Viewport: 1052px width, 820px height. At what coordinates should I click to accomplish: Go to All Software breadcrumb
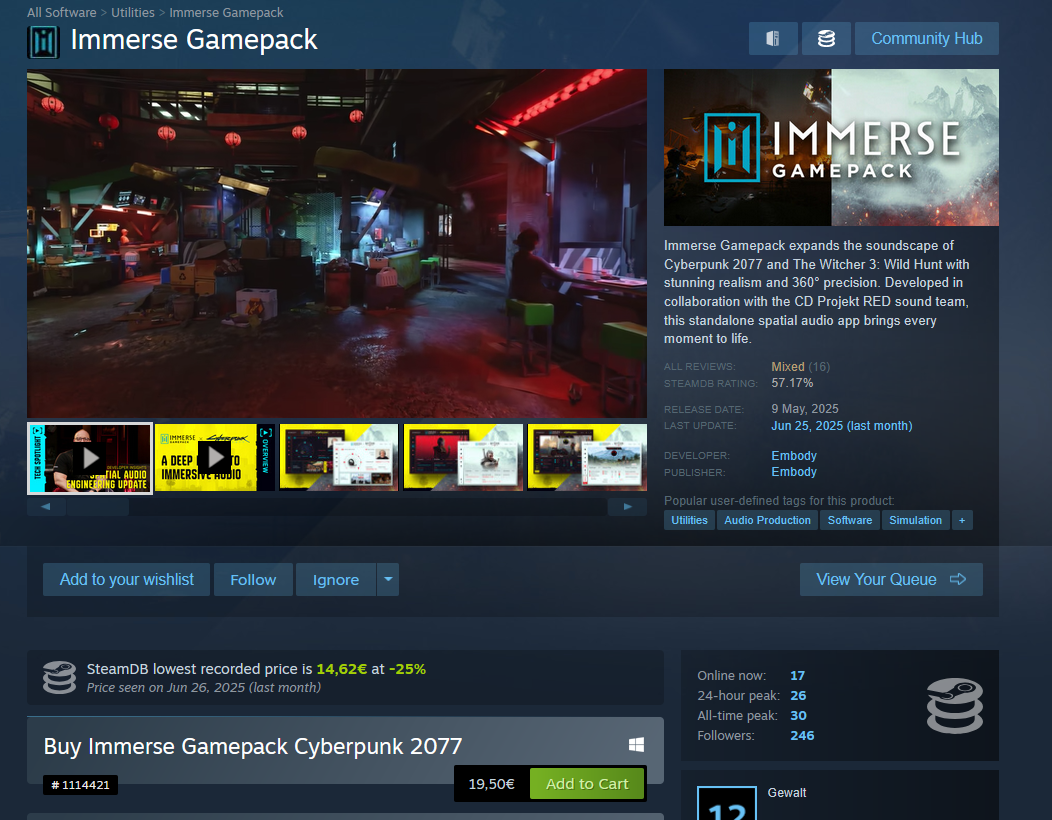click(x=62, y=13)
